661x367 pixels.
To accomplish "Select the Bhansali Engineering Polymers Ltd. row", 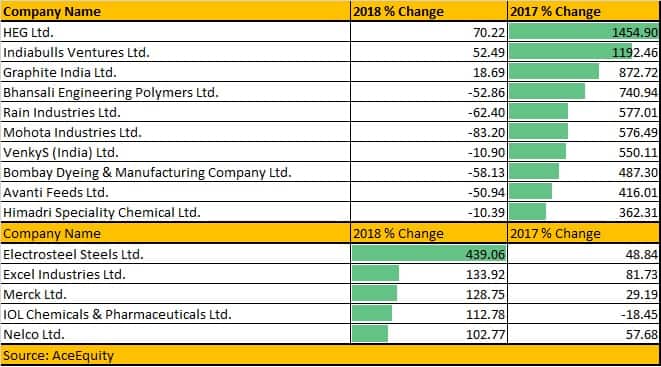I will 330,92.
